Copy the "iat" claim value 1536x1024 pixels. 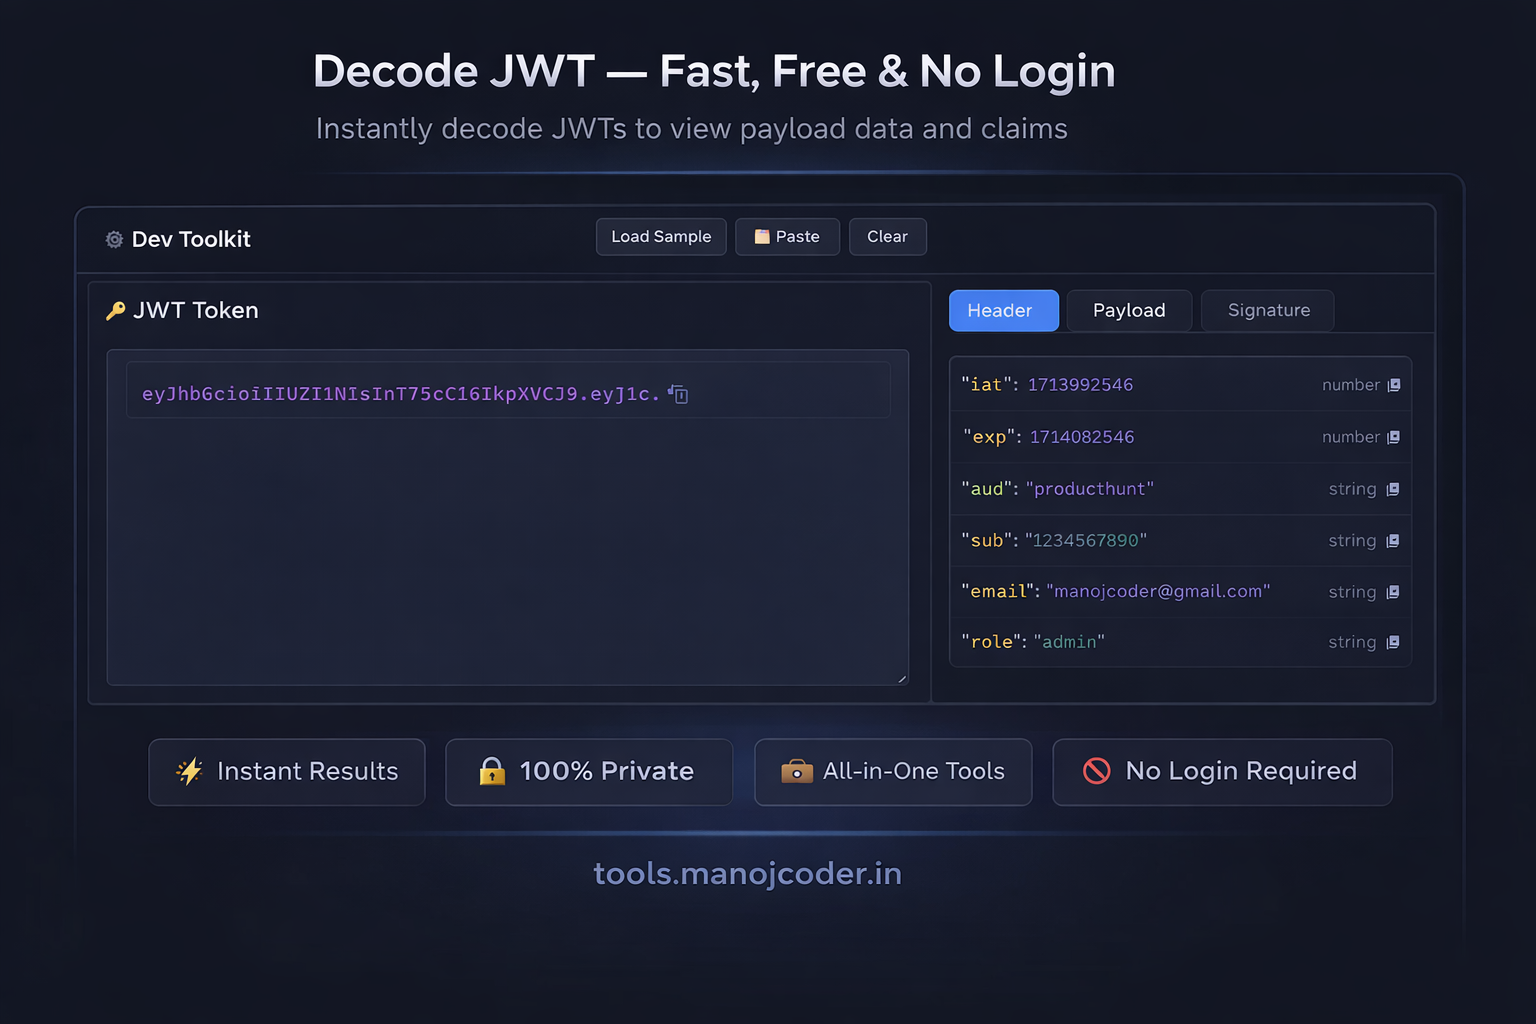[1393, 384]
